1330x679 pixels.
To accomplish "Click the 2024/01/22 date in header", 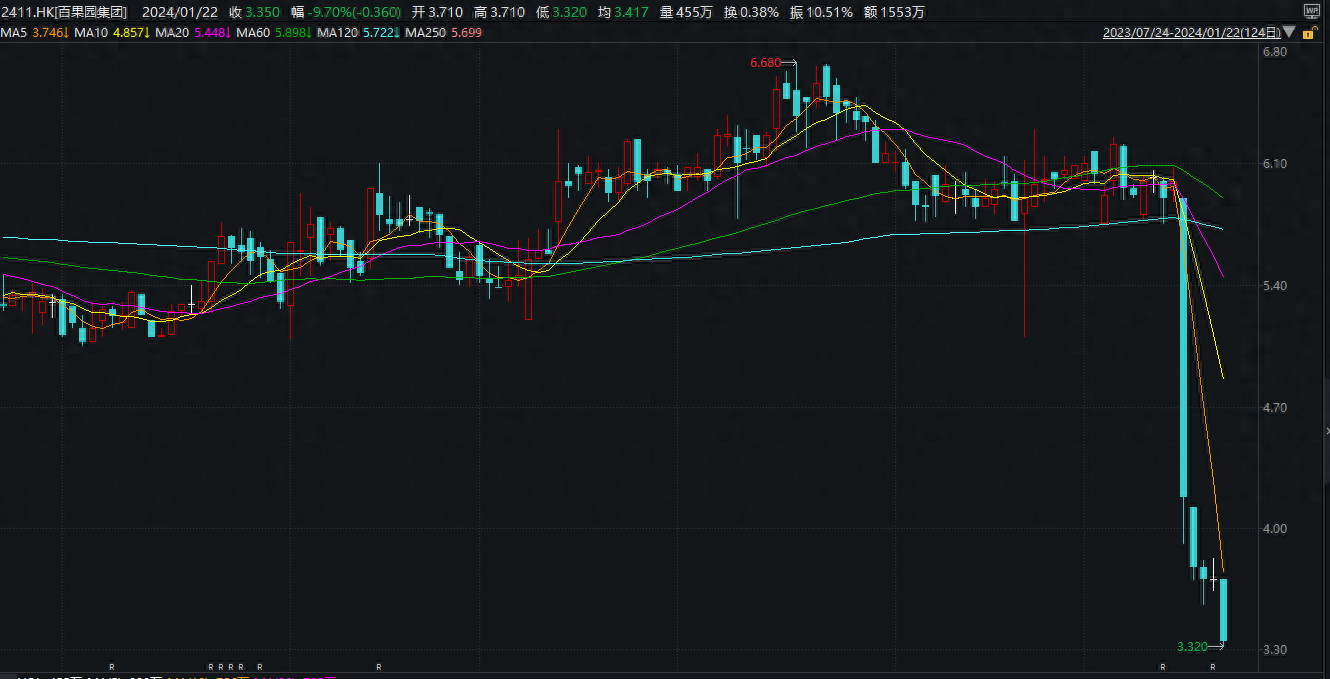I will [181, 12].
